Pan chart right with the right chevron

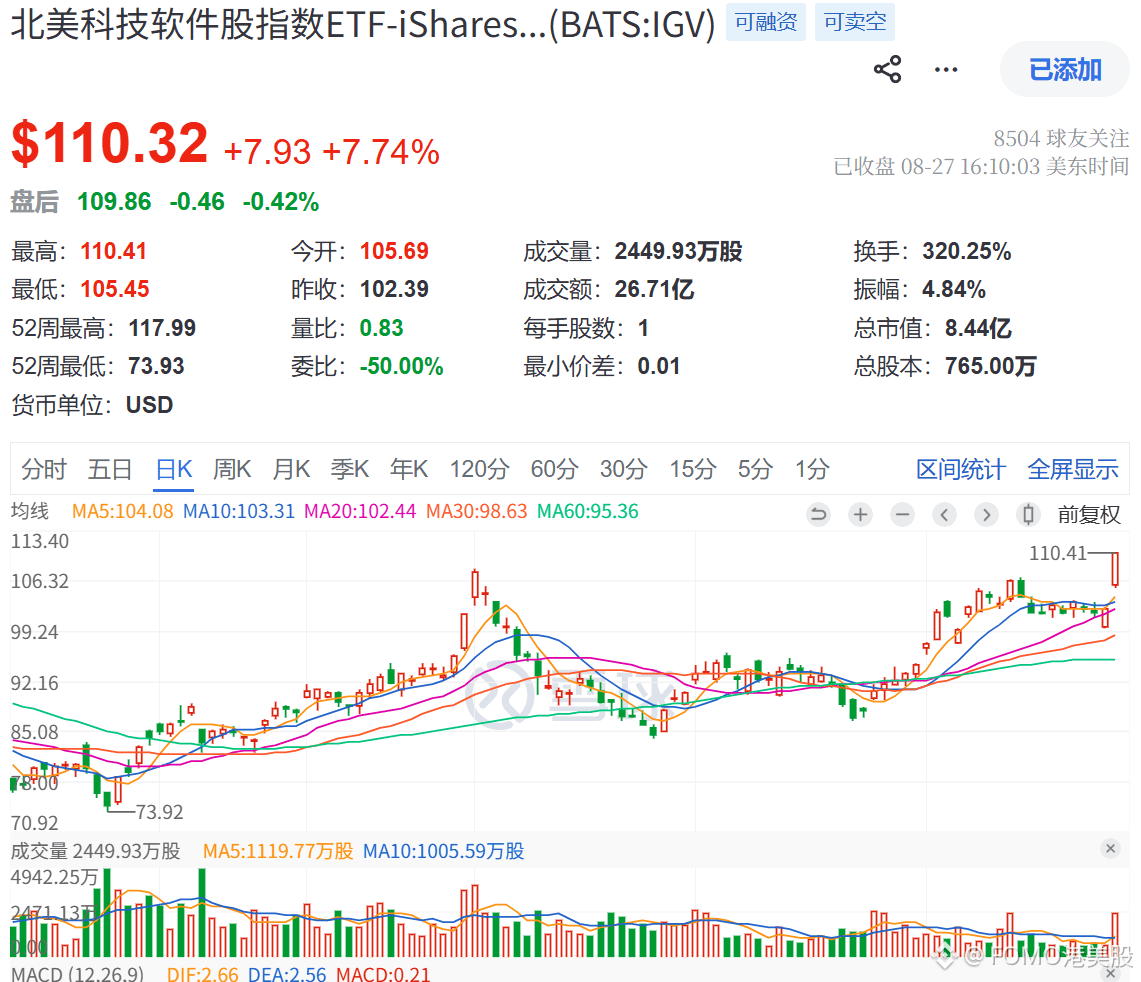point(986,515)
